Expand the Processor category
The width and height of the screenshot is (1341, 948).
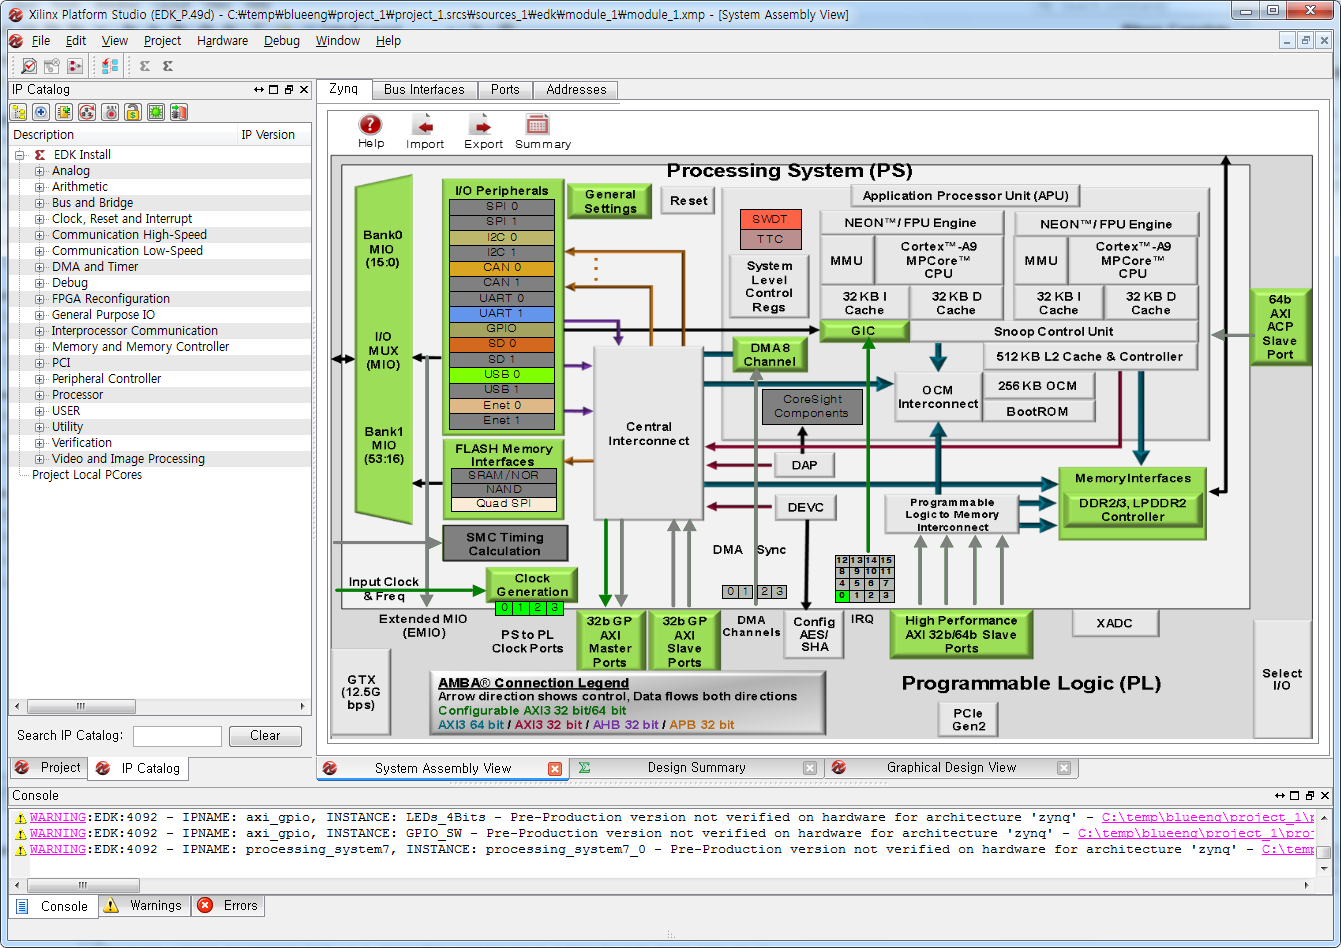40,395
